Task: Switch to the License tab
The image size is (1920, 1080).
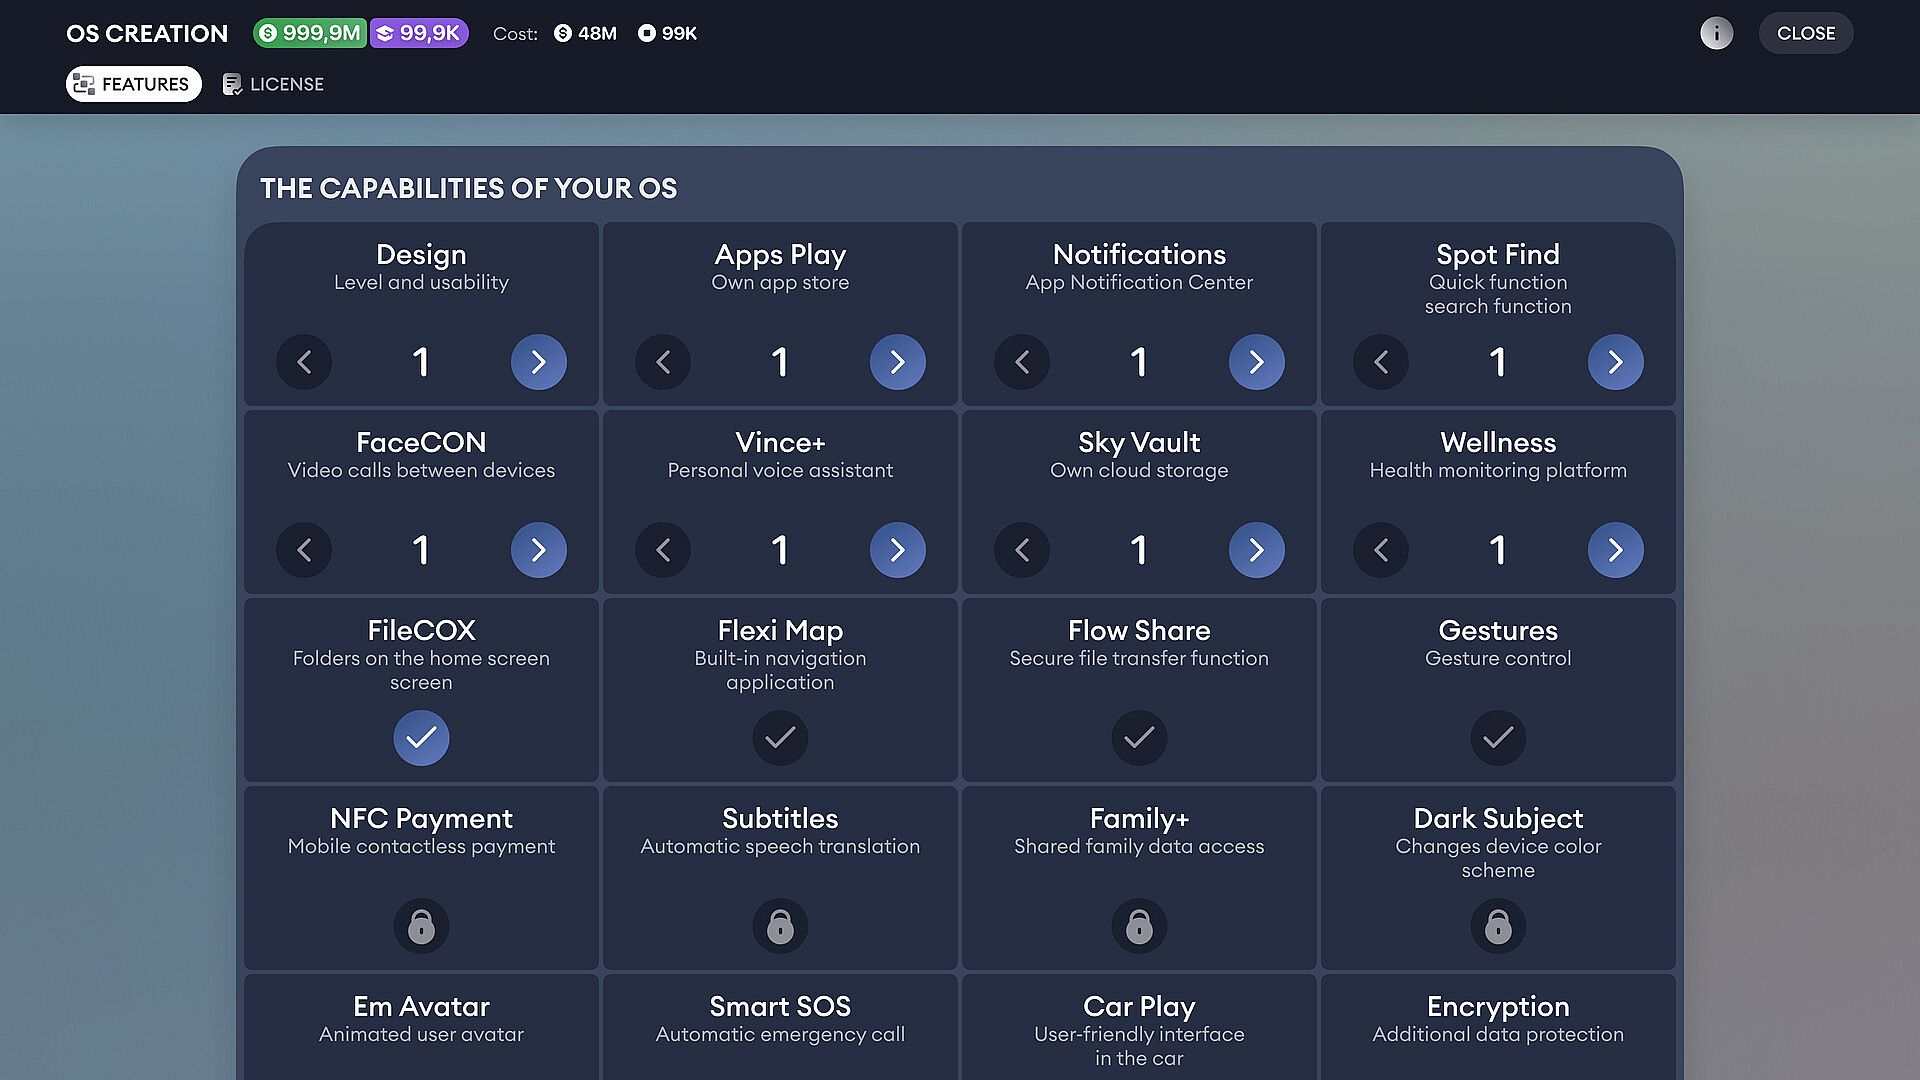Action: pos(273,84)
